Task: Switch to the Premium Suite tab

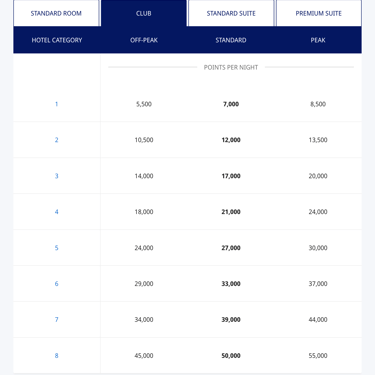Action: [319, 13]
